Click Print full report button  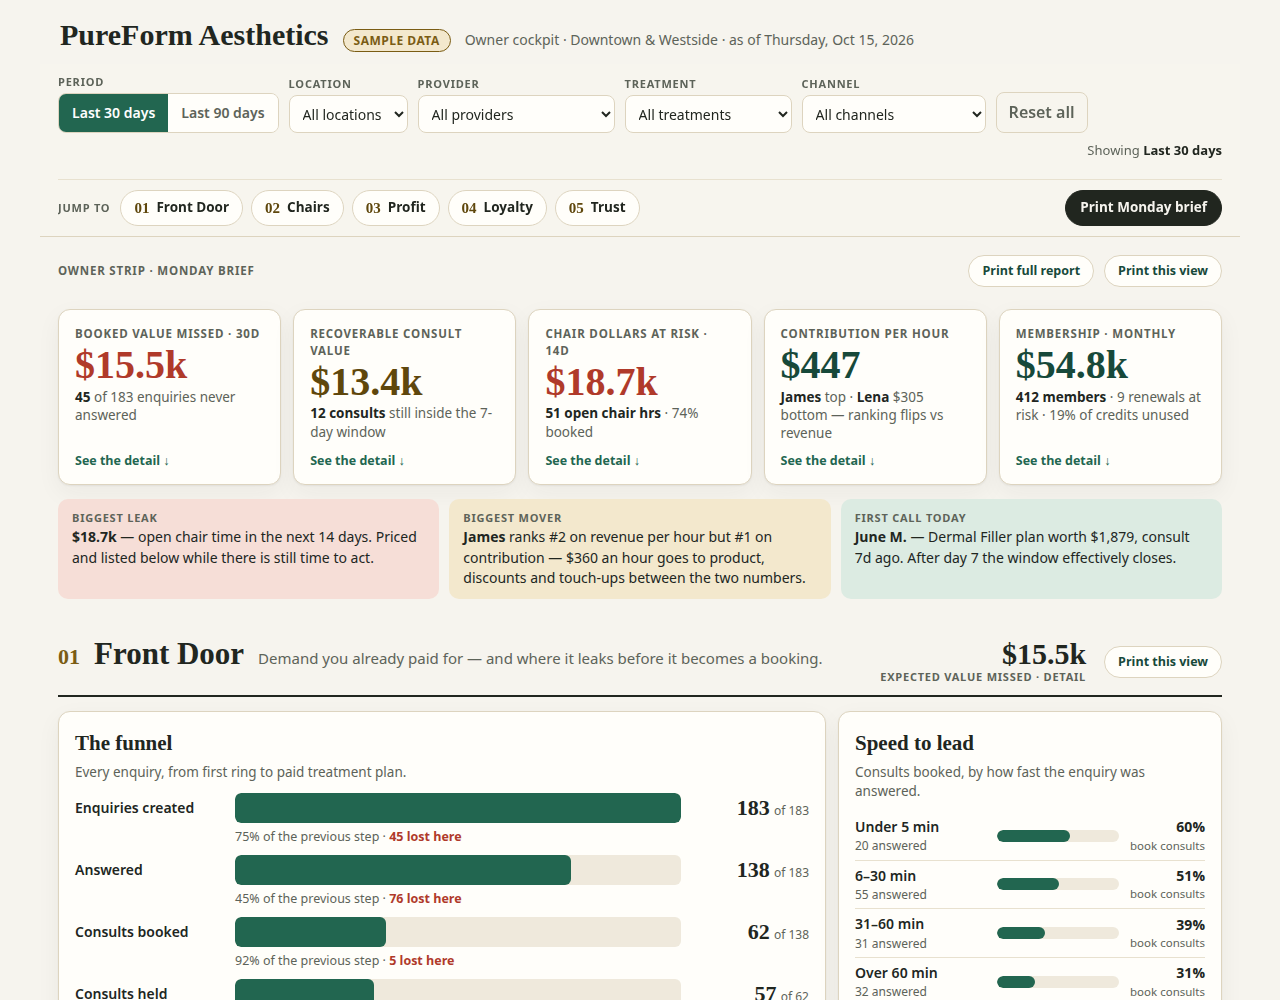(x=1031, y=271)
